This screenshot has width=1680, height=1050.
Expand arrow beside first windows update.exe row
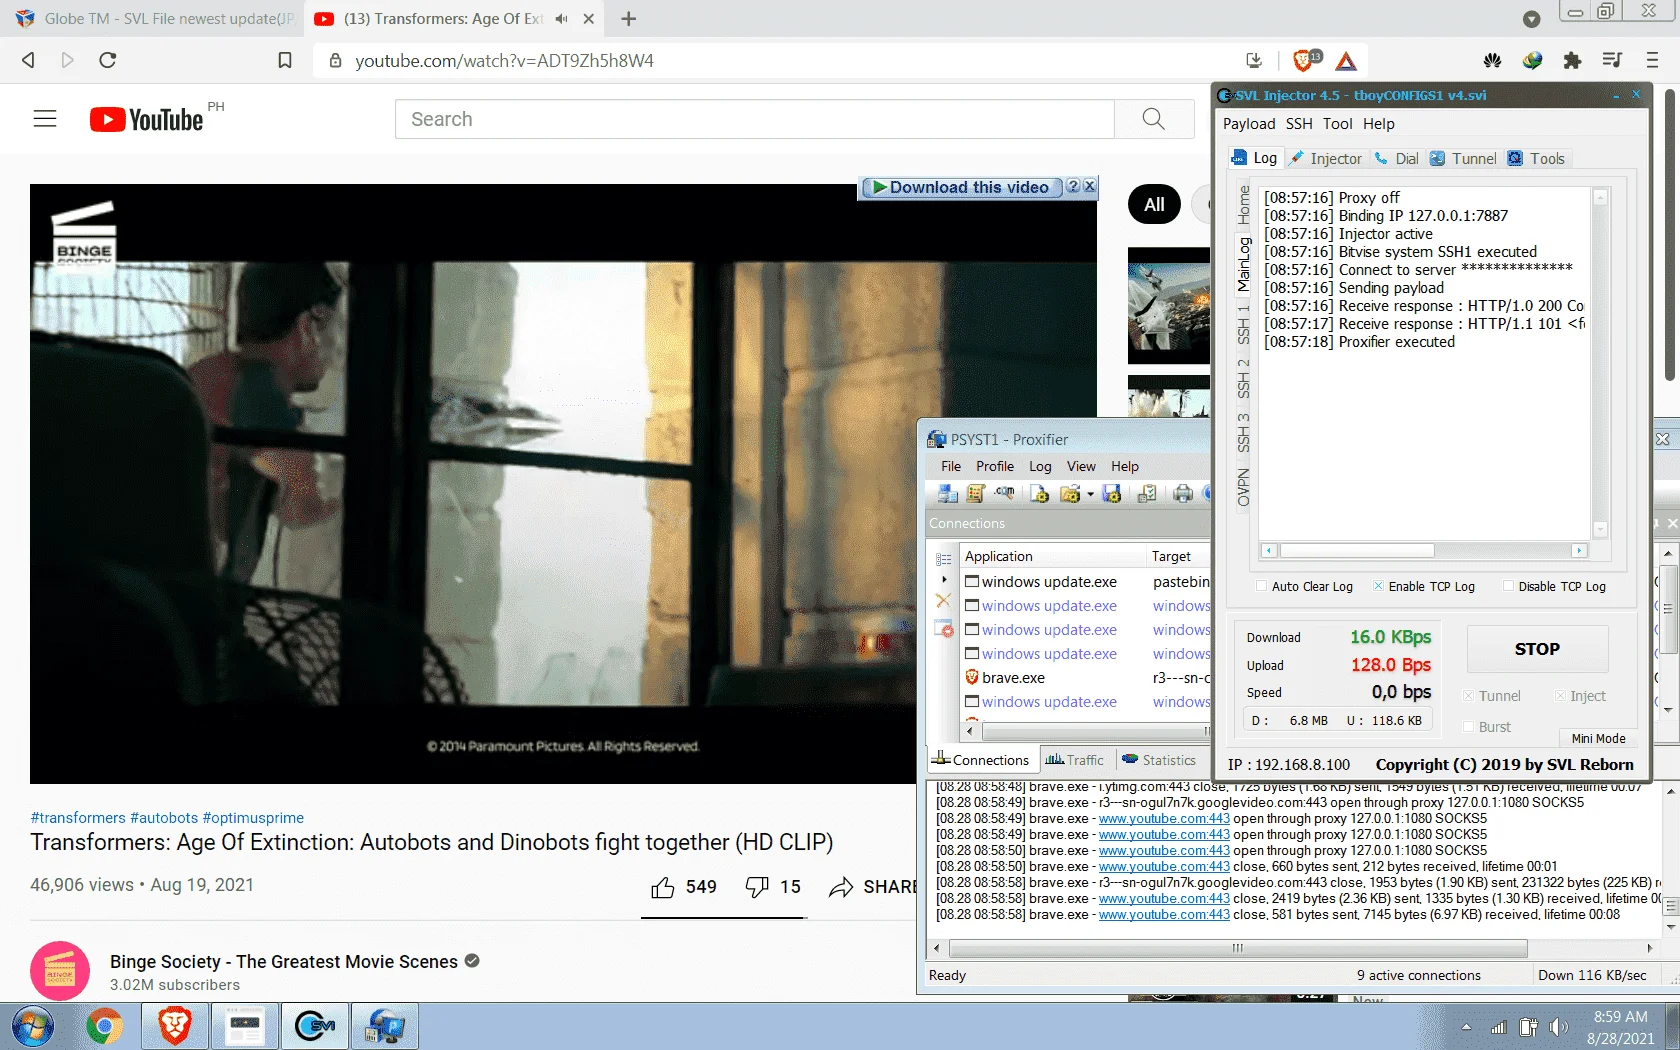click(x=944, y=580)
